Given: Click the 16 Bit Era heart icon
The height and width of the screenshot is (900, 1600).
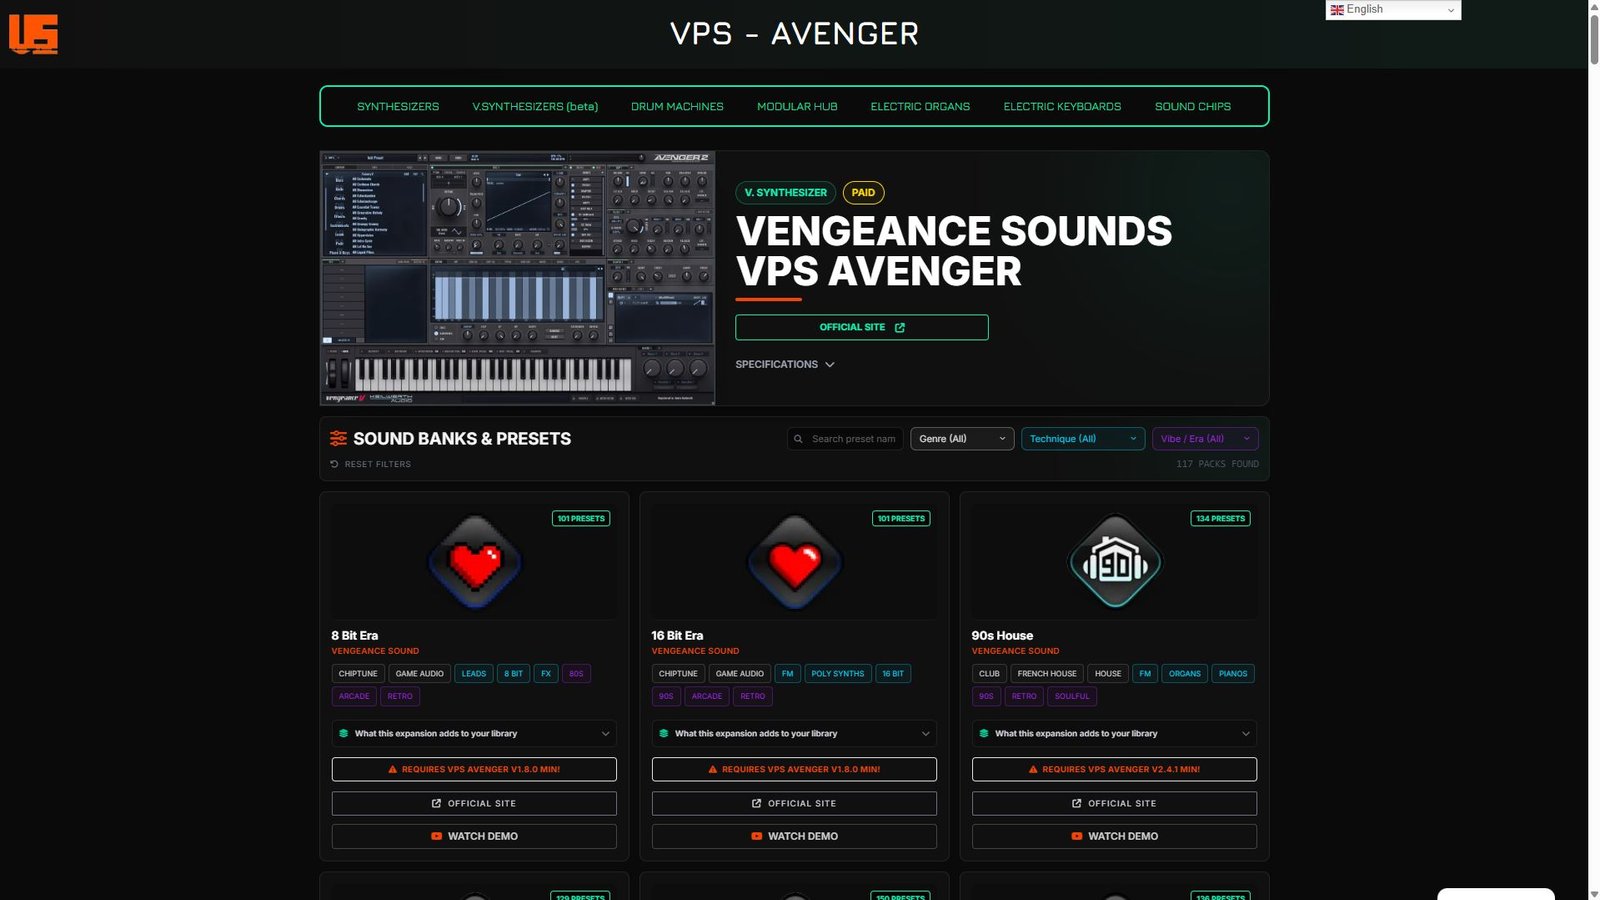Looking at the screenshot, I should [795, 562].
